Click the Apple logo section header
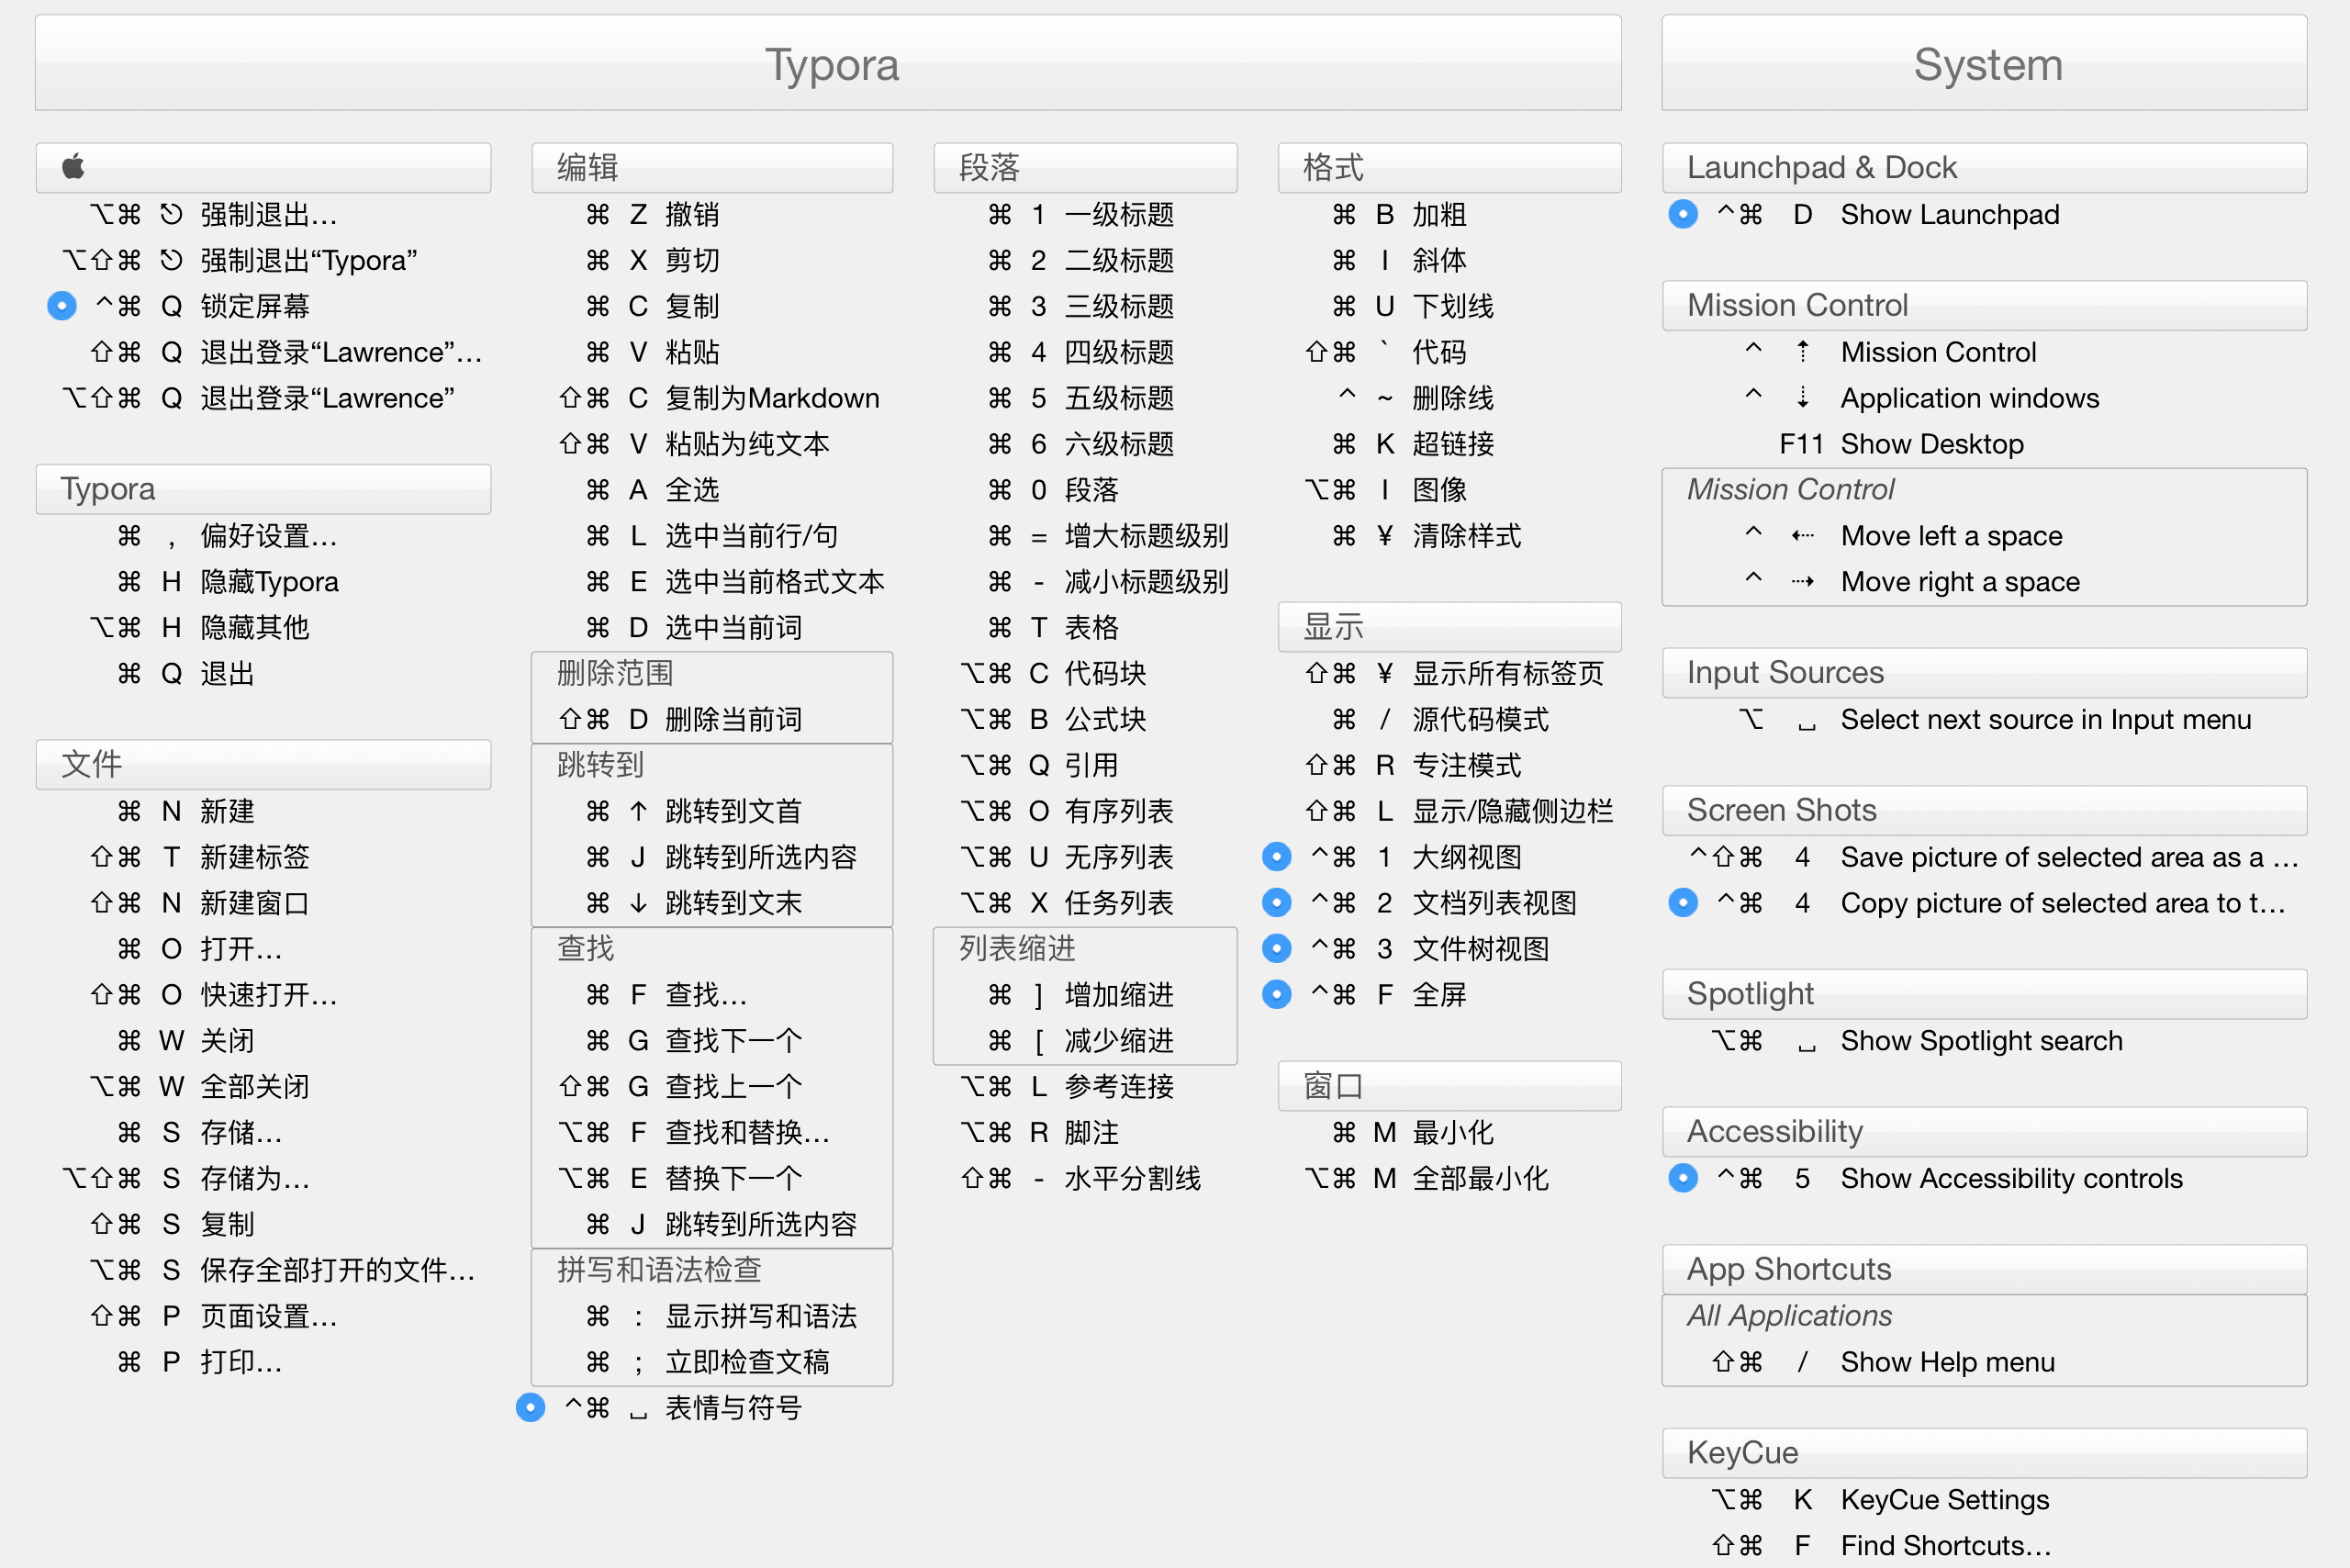The image size is (2350, 1568). [263, 167]
